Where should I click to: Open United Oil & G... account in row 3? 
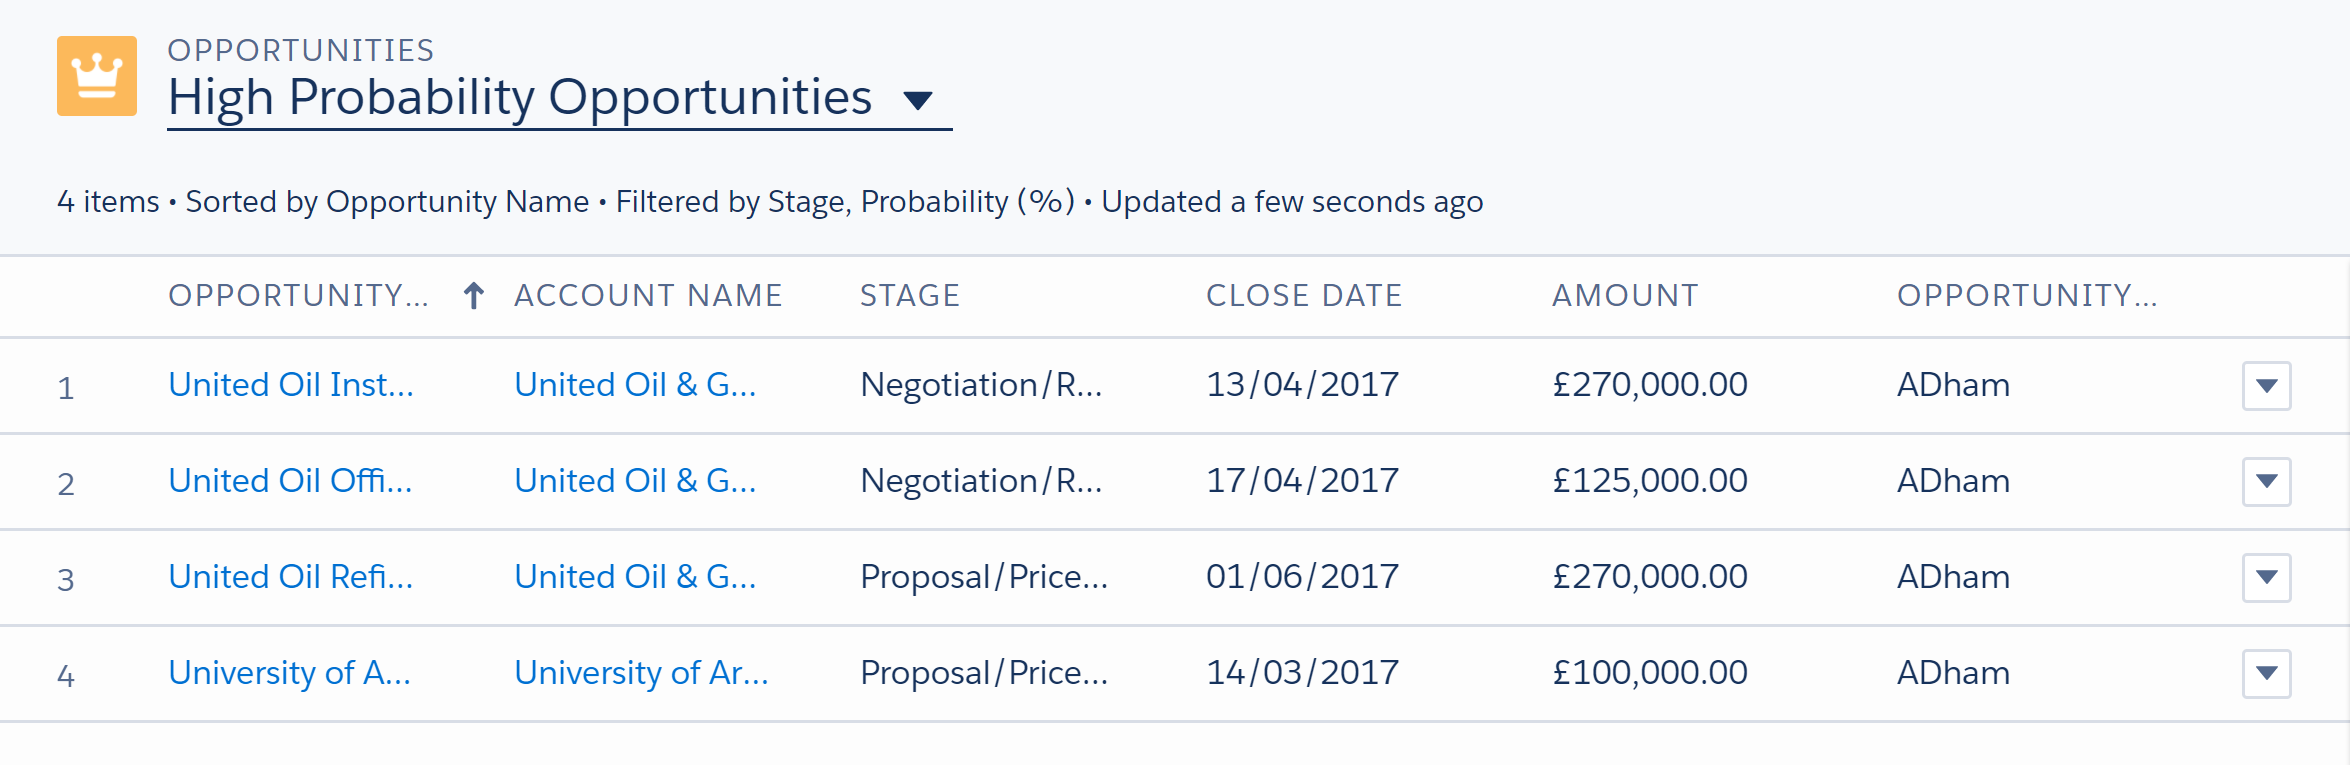pyautogui.click(x=635, y=577)
